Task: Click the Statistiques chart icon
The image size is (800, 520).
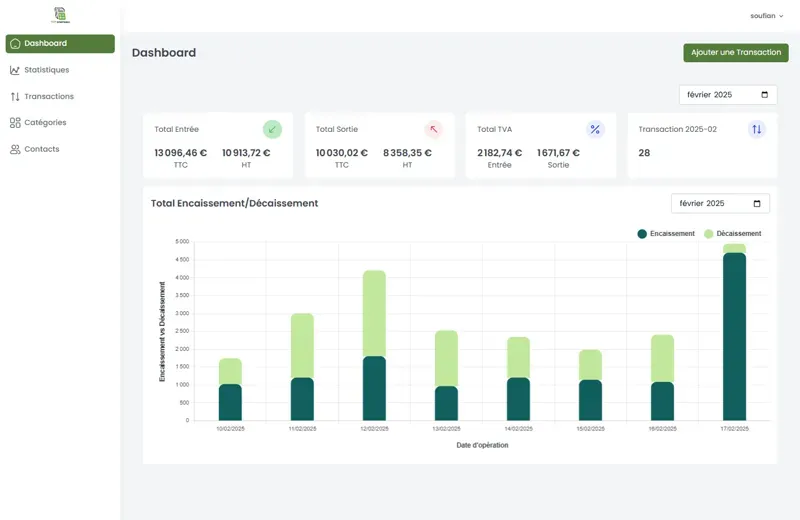Action: 15,70
